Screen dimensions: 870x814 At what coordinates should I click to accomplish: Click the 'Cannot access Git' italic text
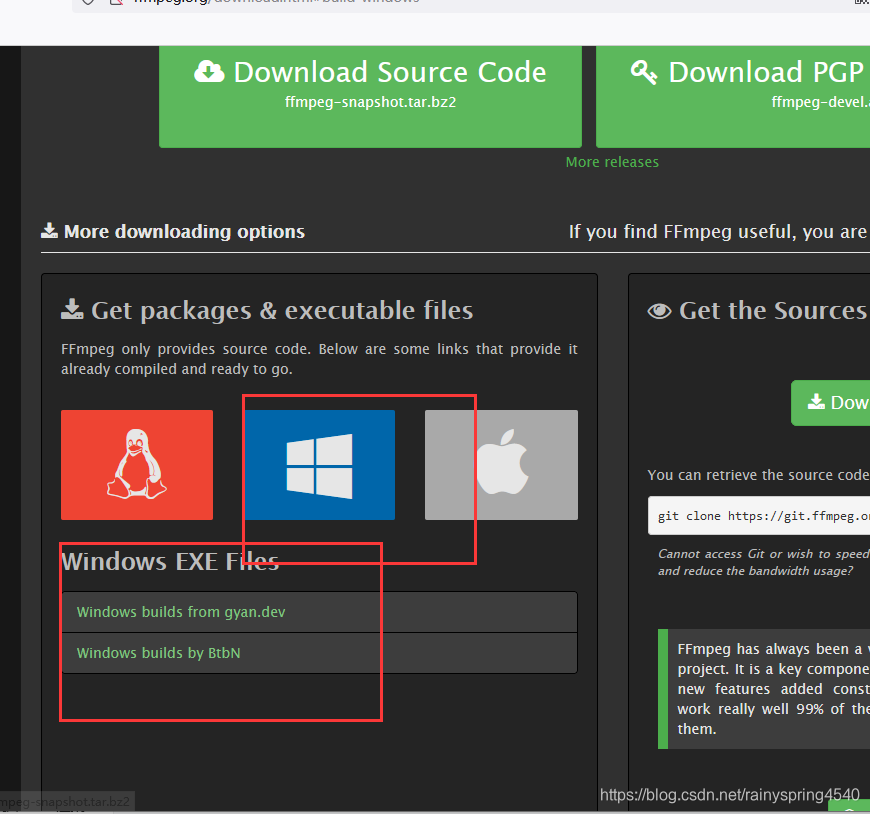[x=764, y=562]
